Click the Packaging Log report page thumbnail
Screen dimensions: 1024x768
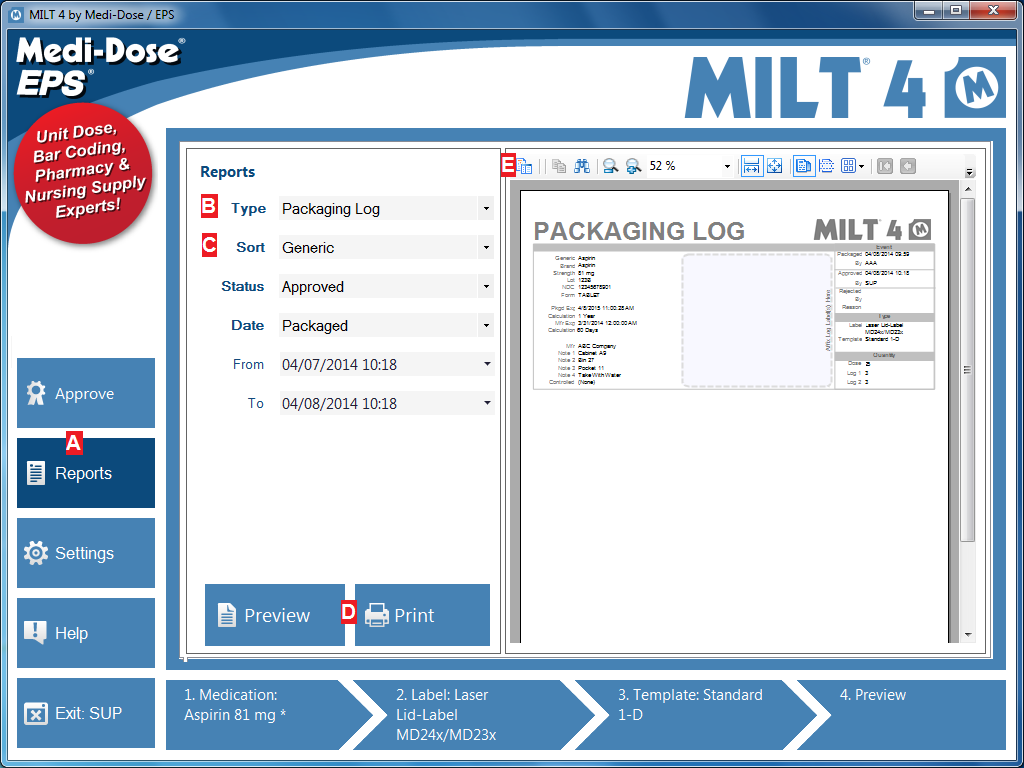(734, 417)
